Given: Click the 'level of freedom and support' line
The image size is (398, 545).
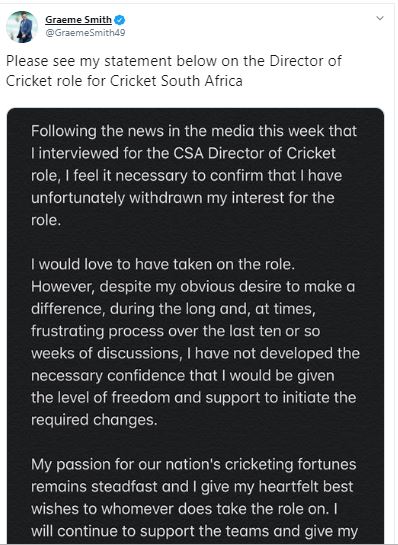Looking at the screenshot, I should click(194, 398).
